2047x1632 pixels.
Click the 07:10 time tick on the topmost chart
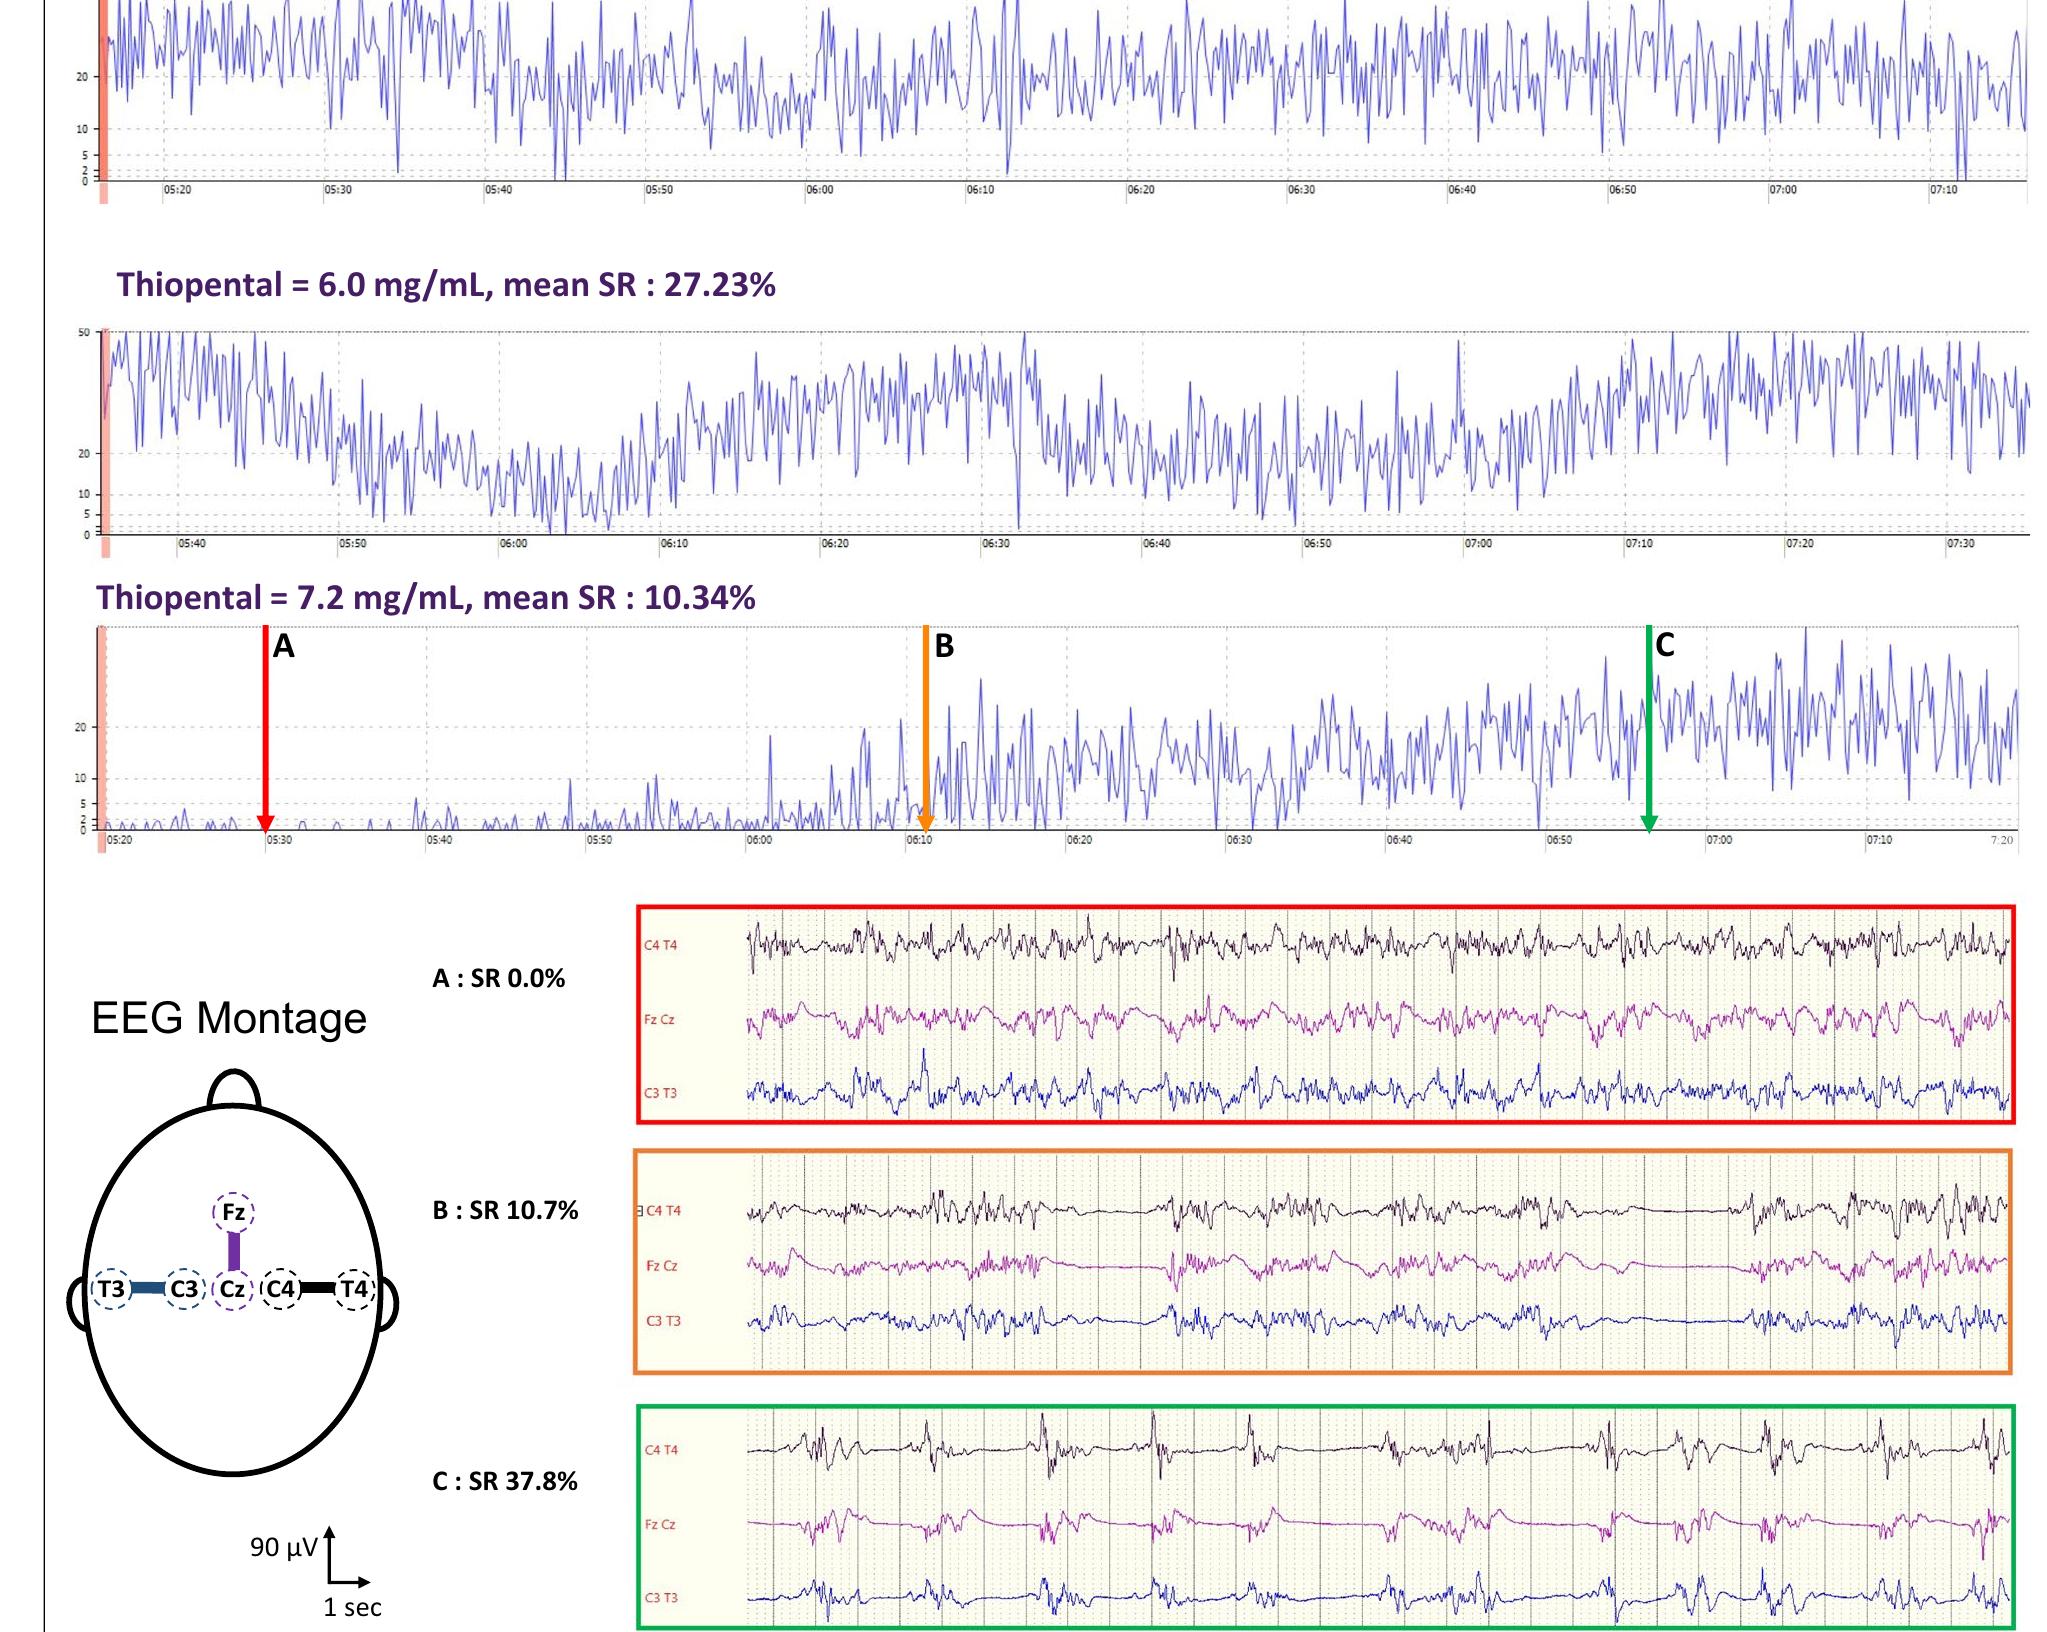coord(1944,190)
